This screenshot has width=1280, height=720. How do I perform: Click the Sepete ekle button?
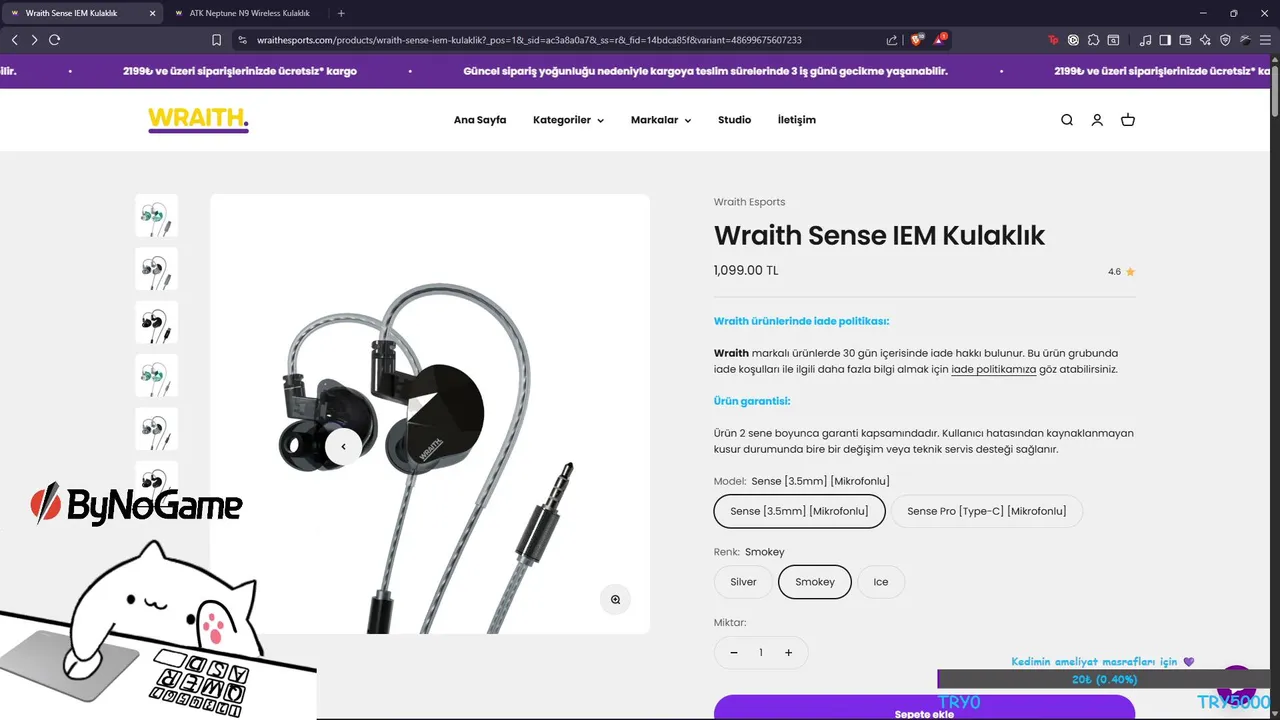924,708
